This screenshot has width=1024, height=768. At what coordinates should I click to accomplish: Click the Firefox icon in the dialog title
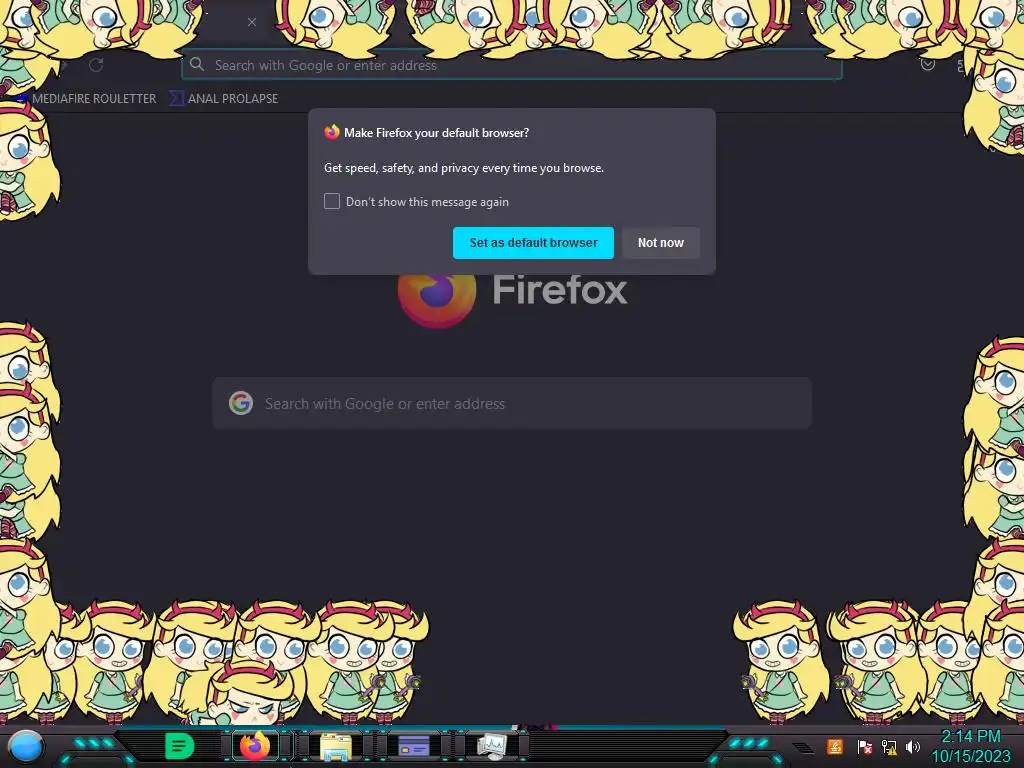[332, 132]
